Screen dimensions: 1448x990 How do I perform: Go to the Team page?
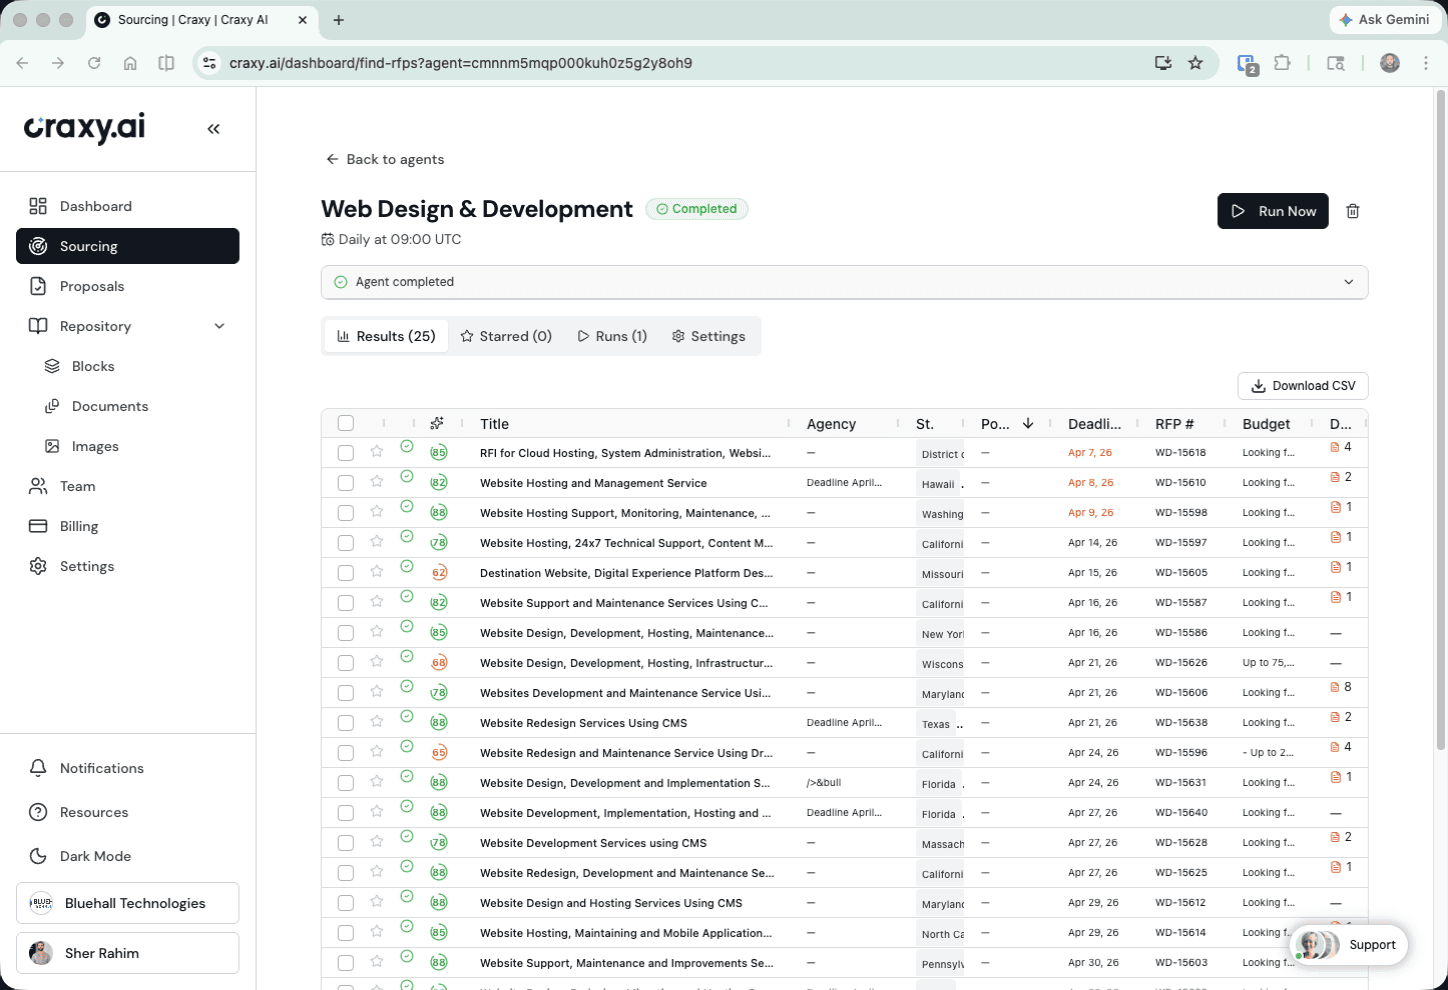tap(127, 486)
